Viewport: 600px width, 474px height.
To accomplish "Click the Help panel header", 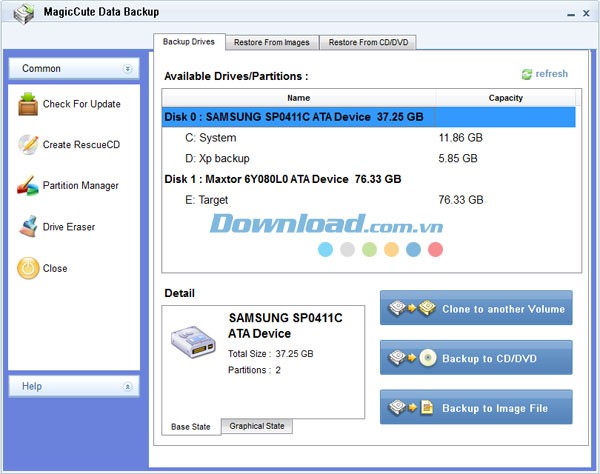I will pyautogui.click(x=74, y=387).
